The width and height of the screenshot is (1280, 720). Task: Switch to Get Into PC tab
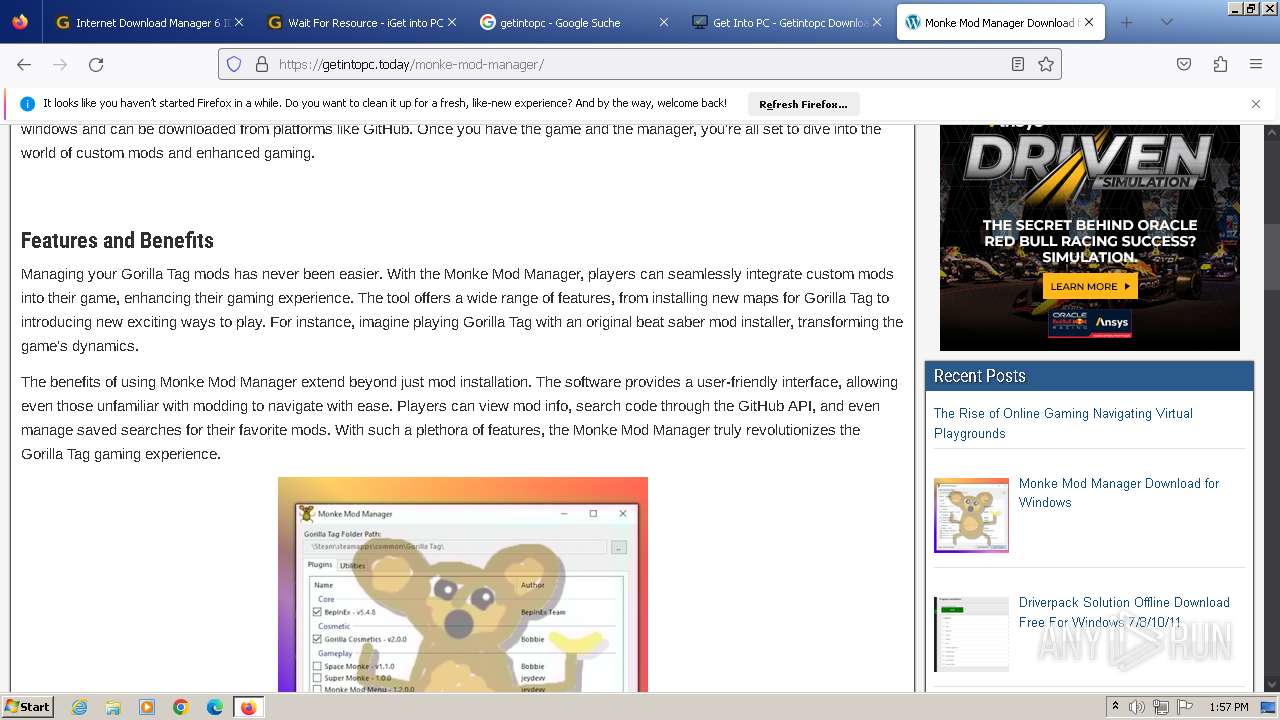(786, 22)
